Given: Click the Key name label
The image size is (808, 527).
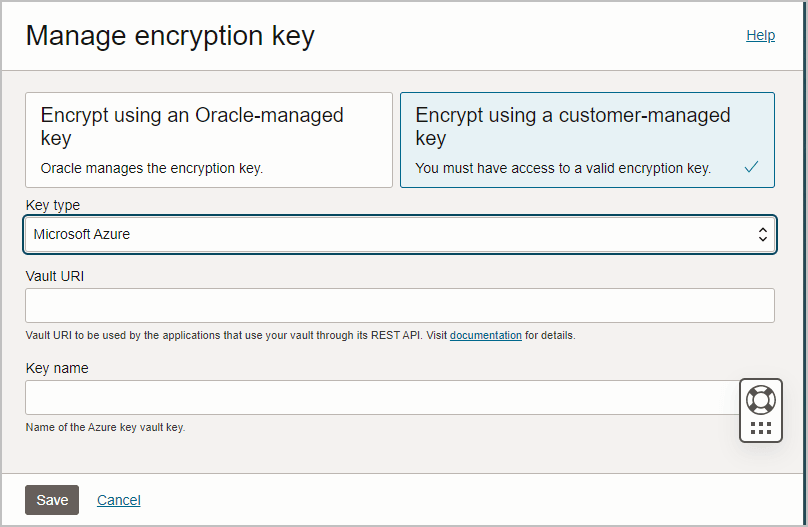Looking at the screenshot, I should coord(57,368).
